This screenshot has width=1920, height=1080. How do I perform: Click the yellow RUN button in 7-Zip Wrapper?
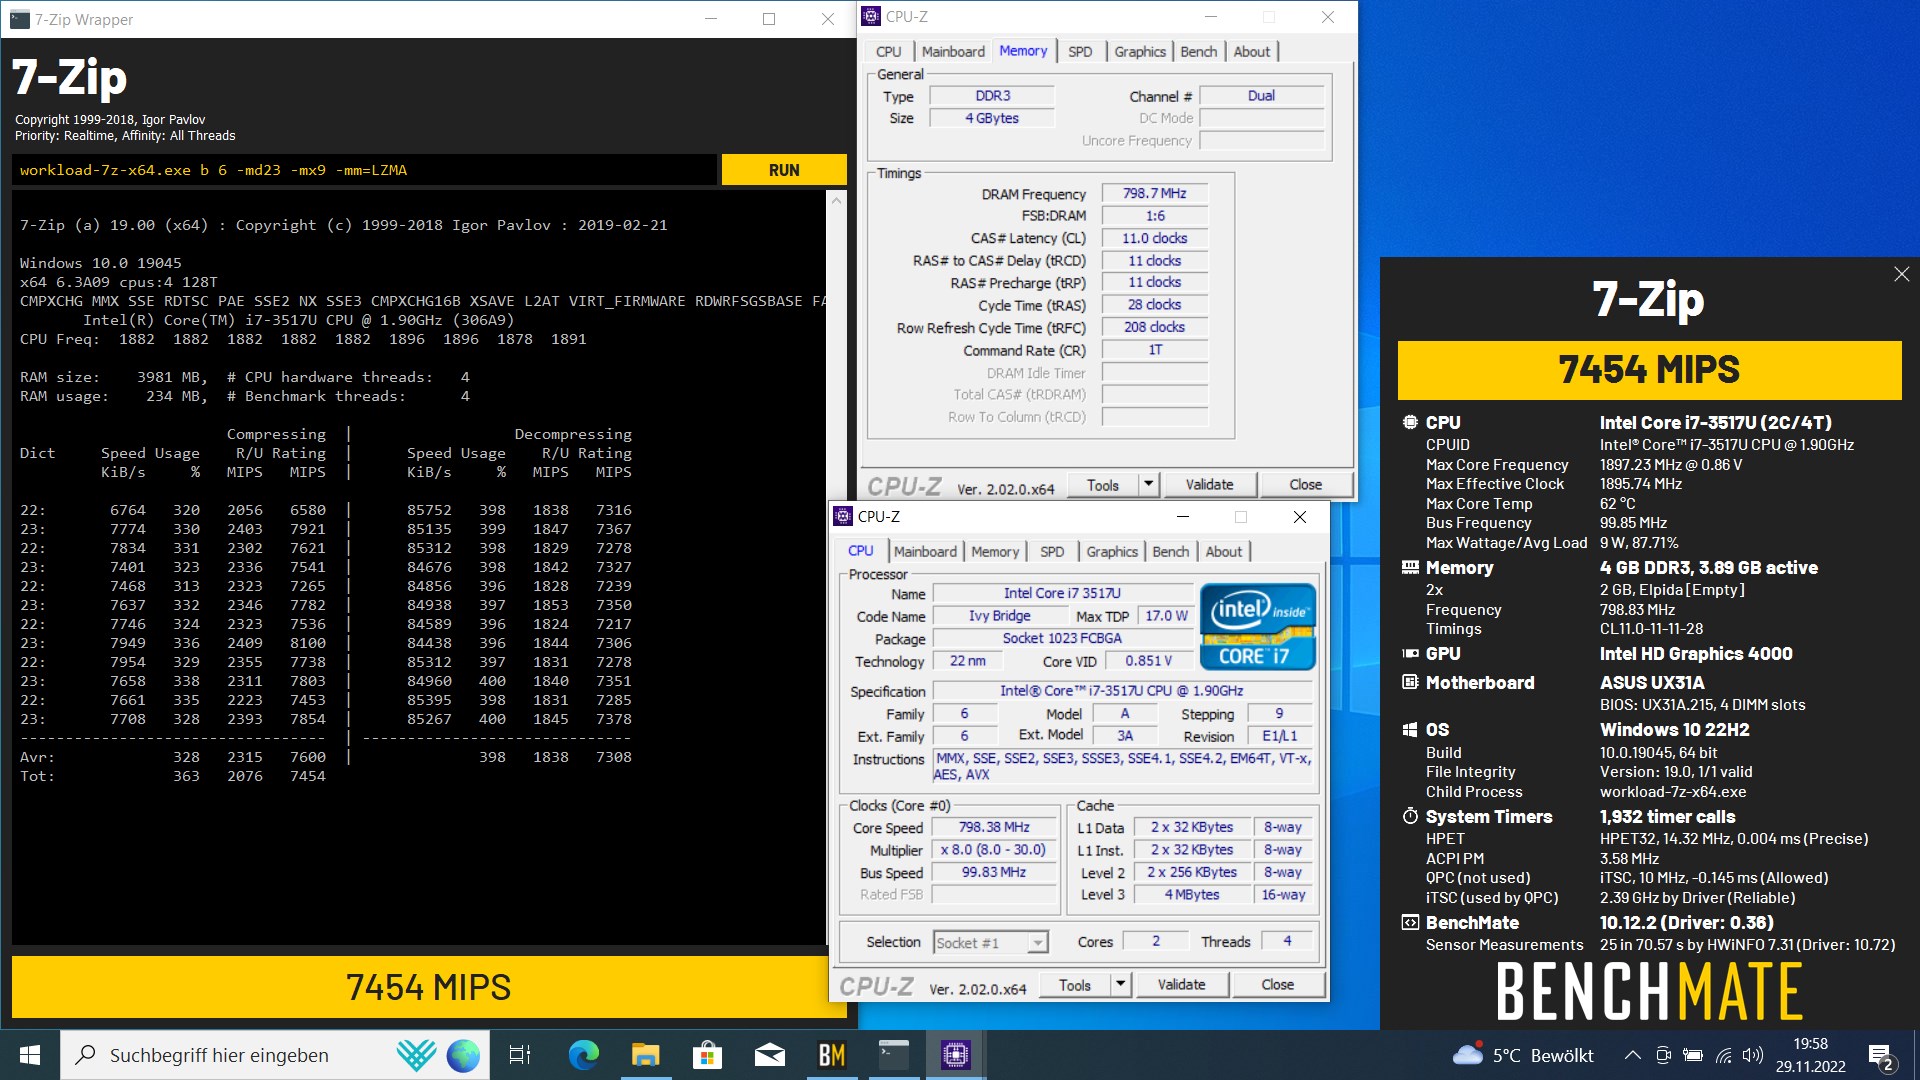pos(784,170)
